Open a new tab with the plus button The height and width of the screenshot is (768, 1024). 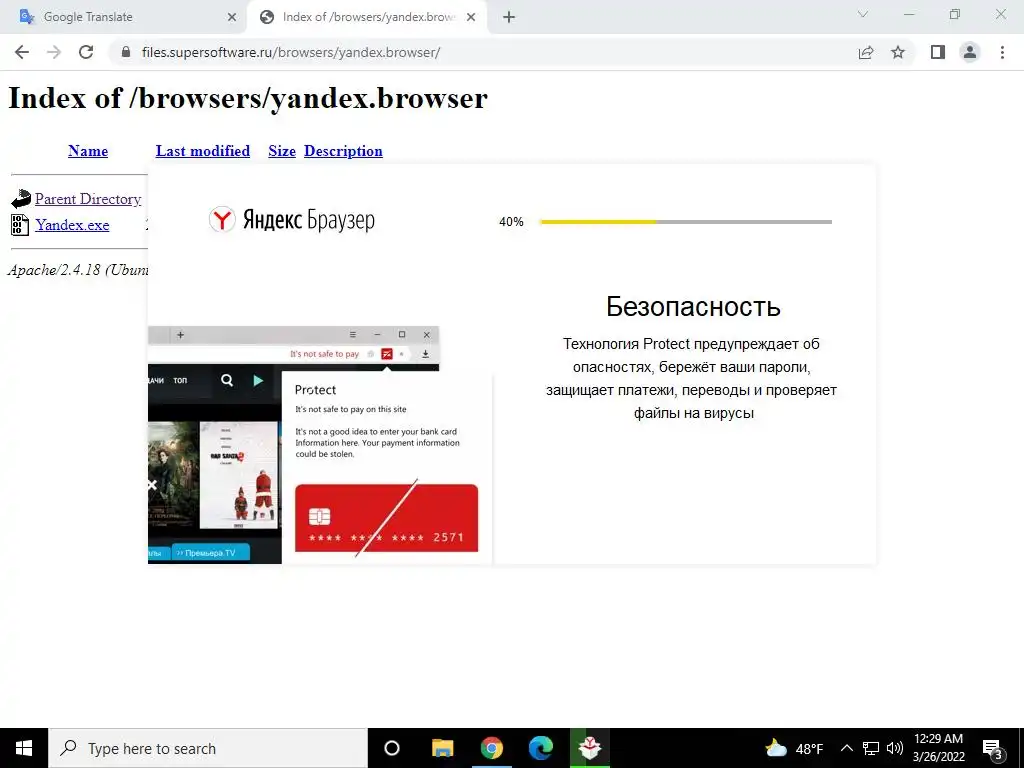509,18
